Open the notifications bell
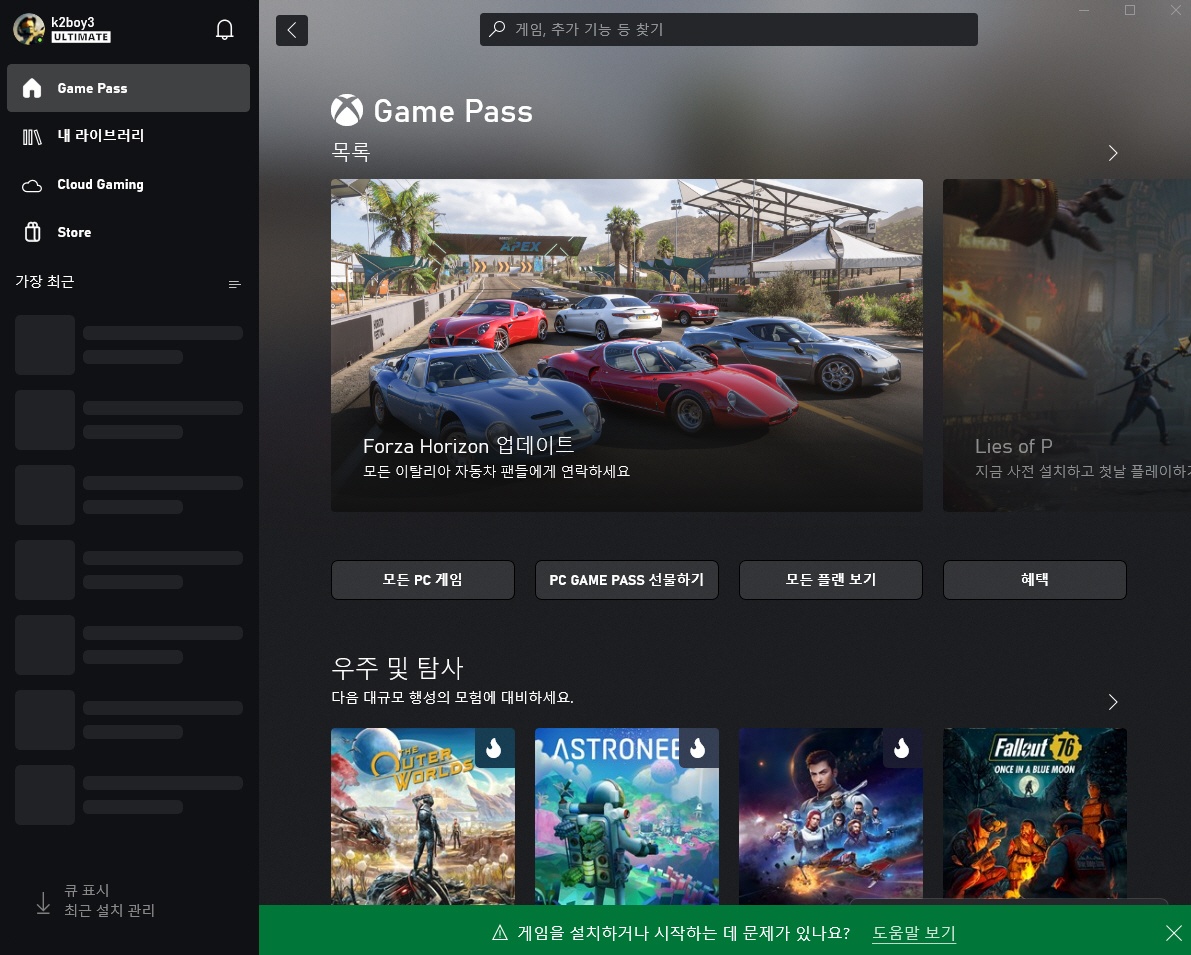 click(x=224, y=30)
